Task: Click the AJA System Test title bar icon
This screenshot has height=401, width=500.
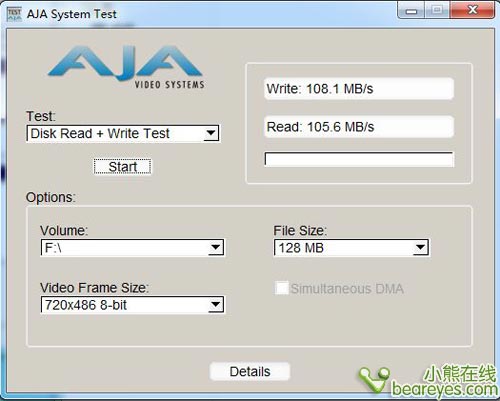Action: [x=14, y=15]
